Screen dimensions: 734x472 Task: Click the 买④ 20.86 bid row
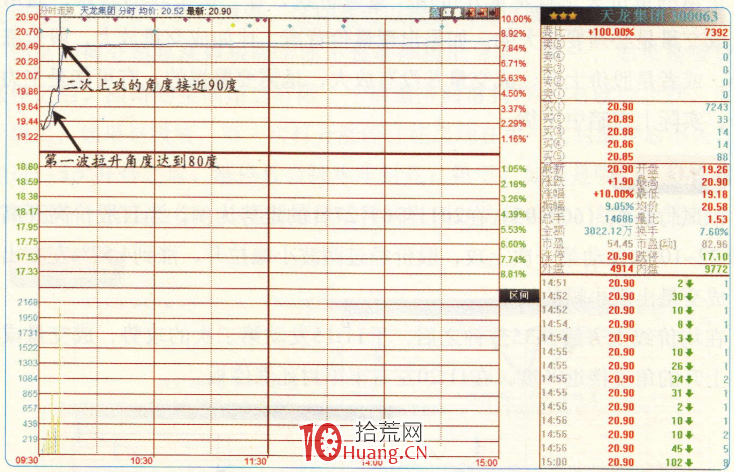(635, 144)
